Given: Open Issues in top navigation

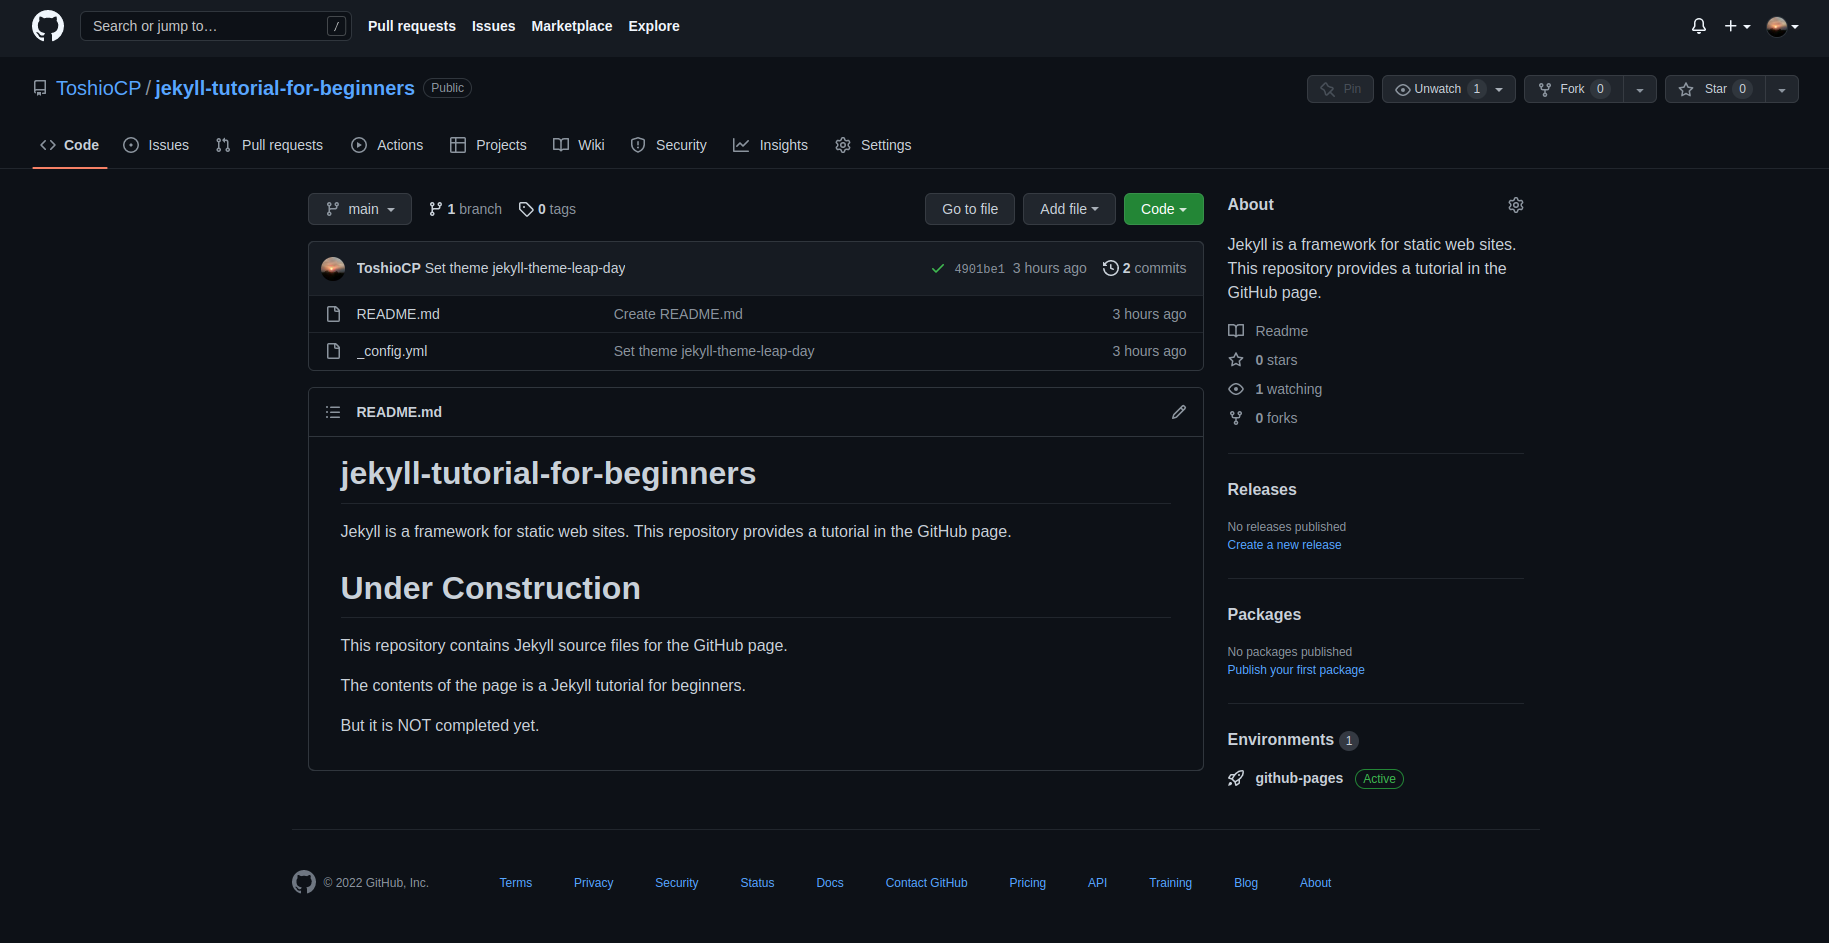Looking at the screenshot, I should click(494, 26).
